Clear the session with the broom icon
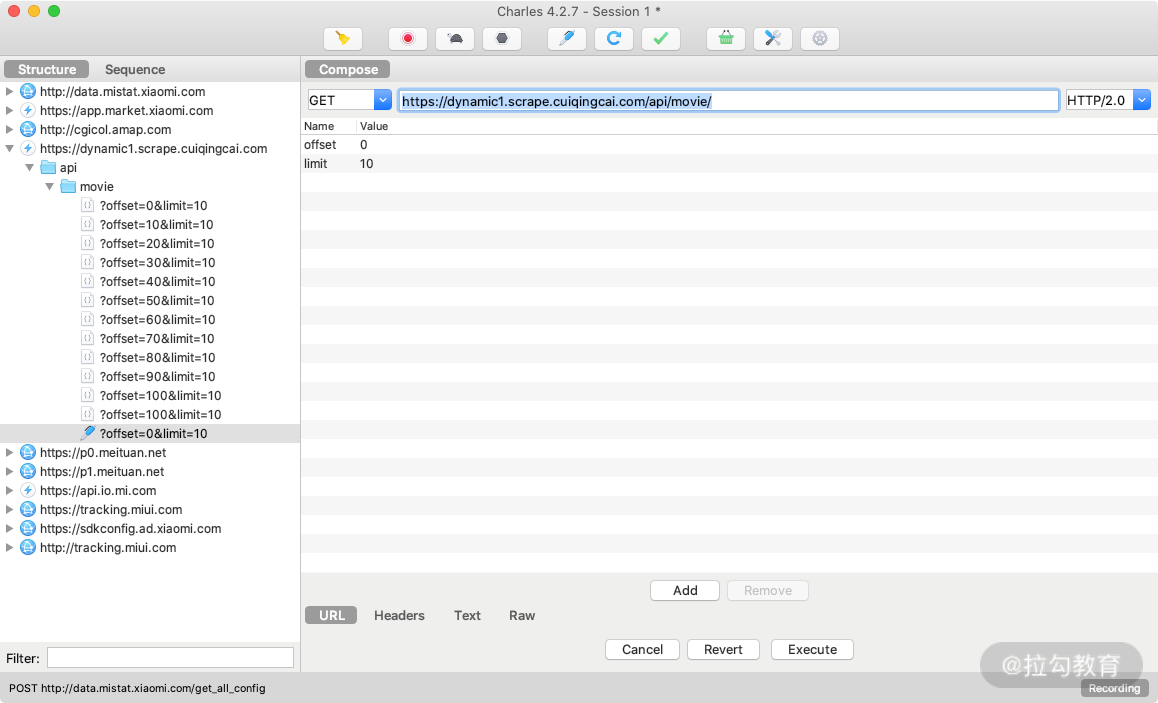 [343, 38]
